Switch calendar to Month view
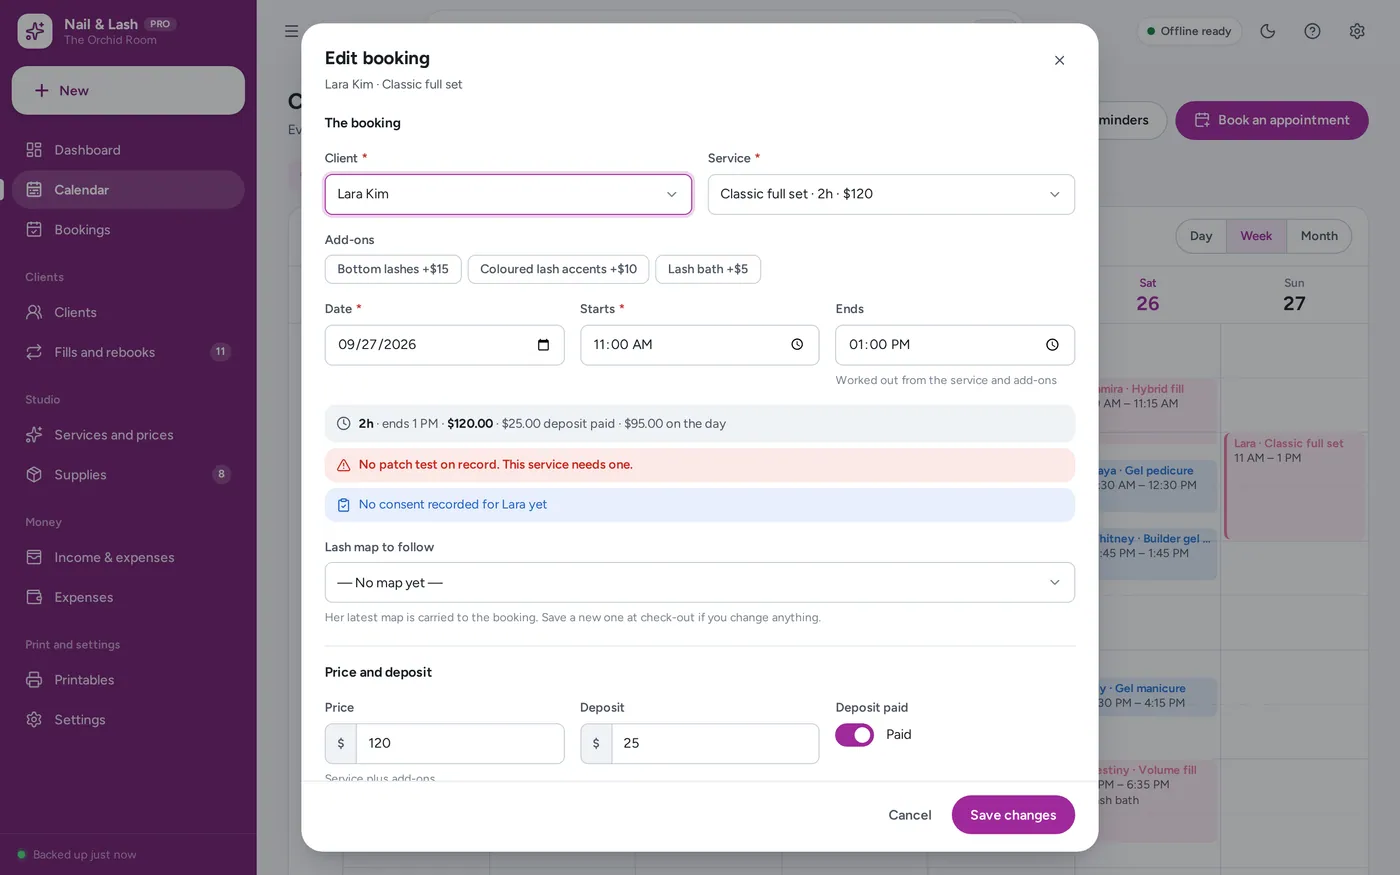The width and height of the screenshot is (1400, 875). coord(1319,236)
